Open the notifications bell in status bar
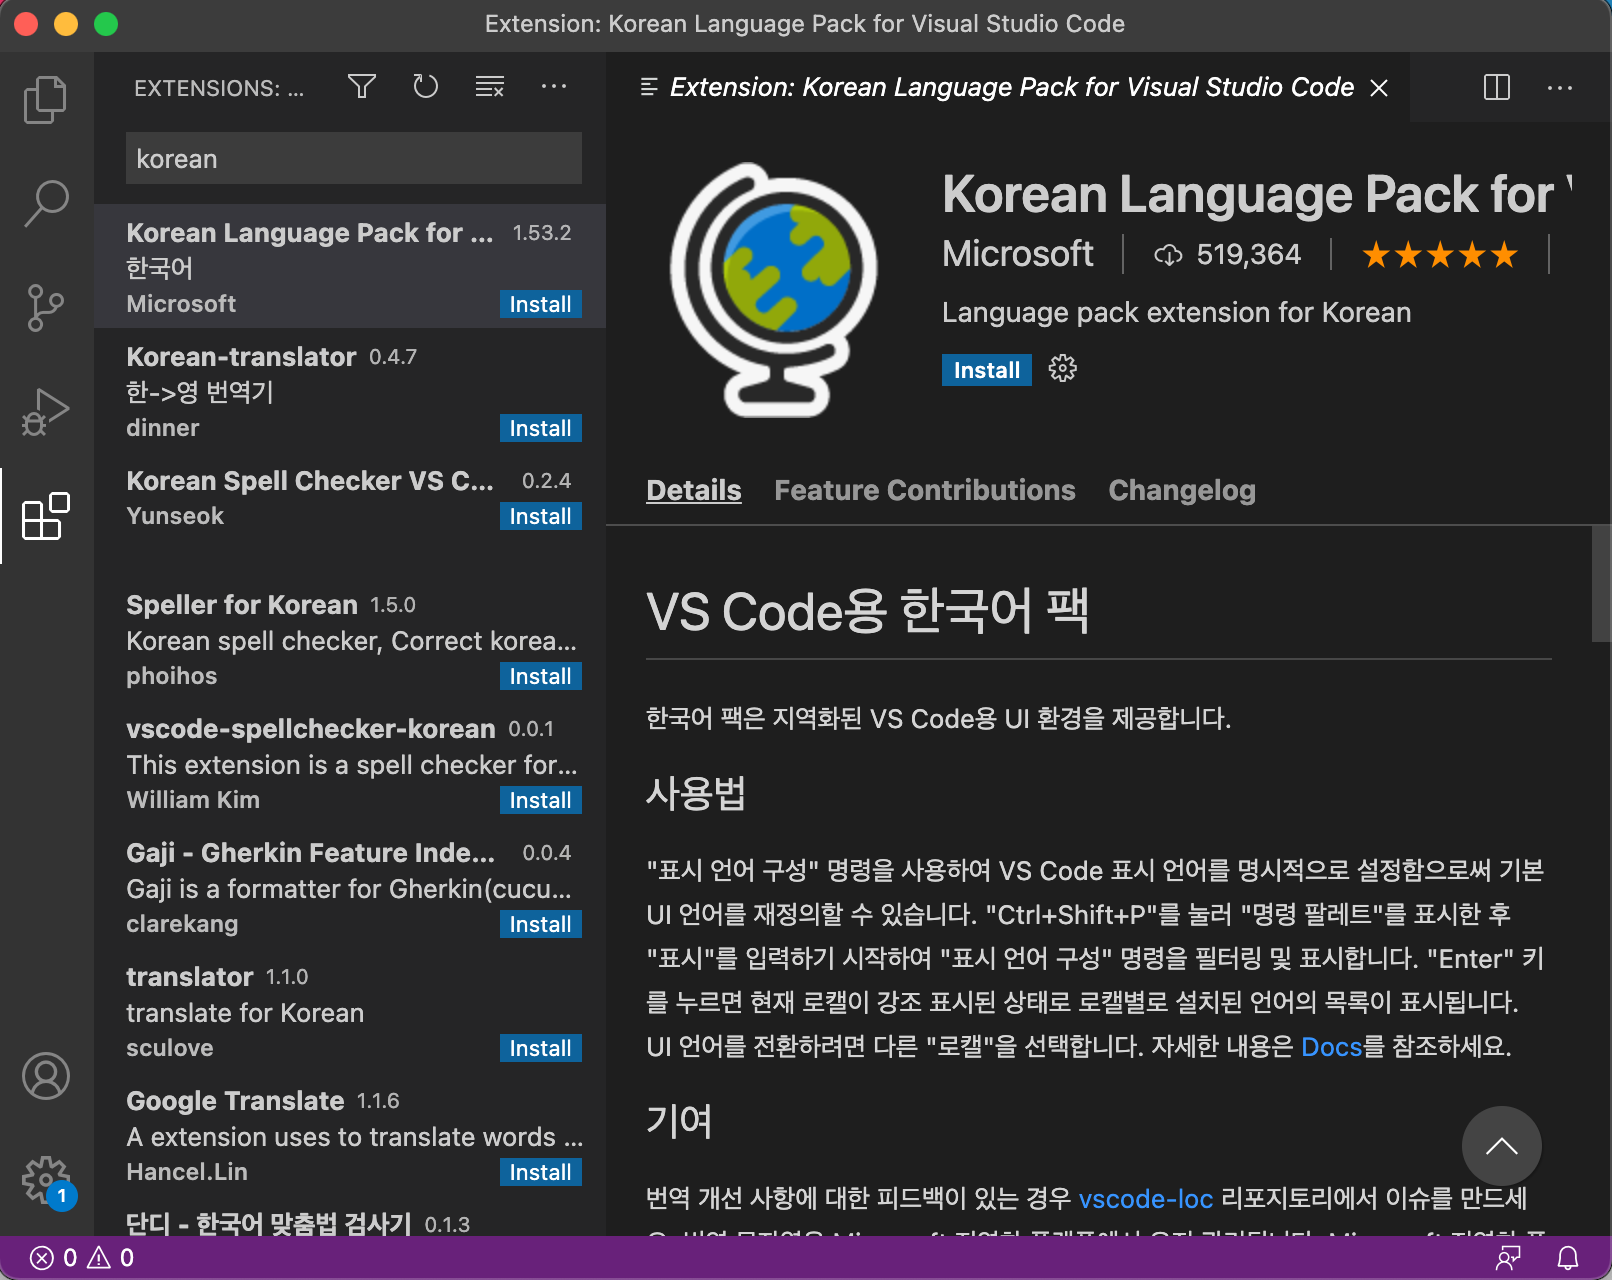This screenshot has width=1612, height=1280. [1568, 1257]
